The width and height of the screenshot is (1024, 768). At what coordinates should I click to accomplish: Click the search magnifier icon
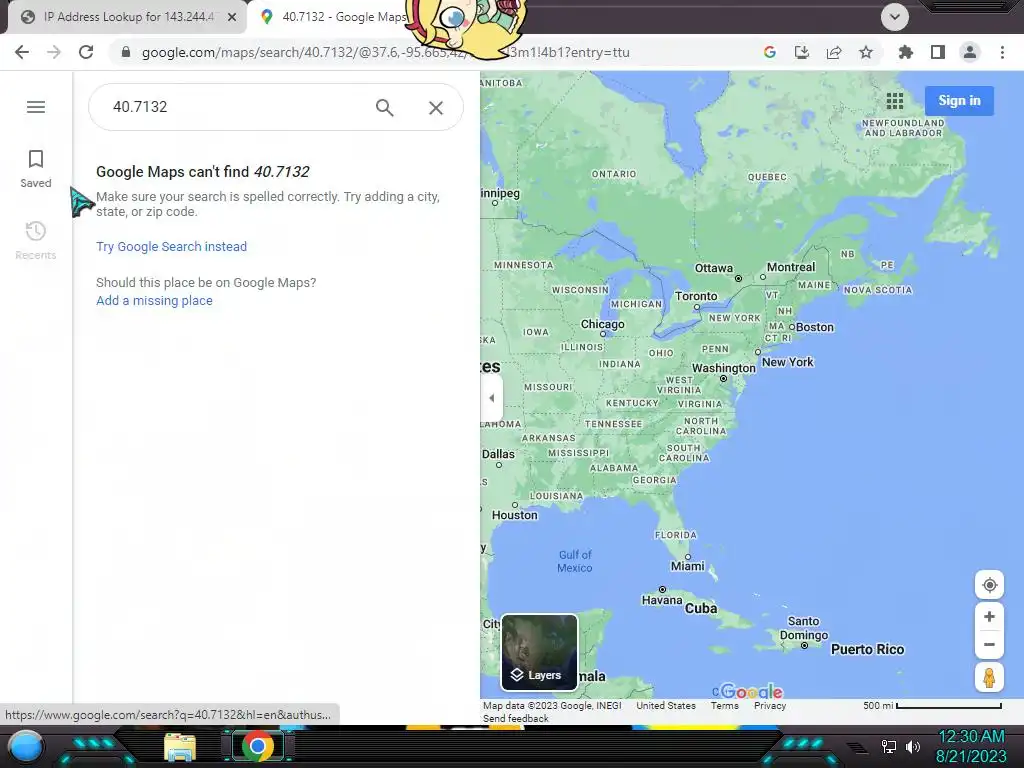click(385, 107)
